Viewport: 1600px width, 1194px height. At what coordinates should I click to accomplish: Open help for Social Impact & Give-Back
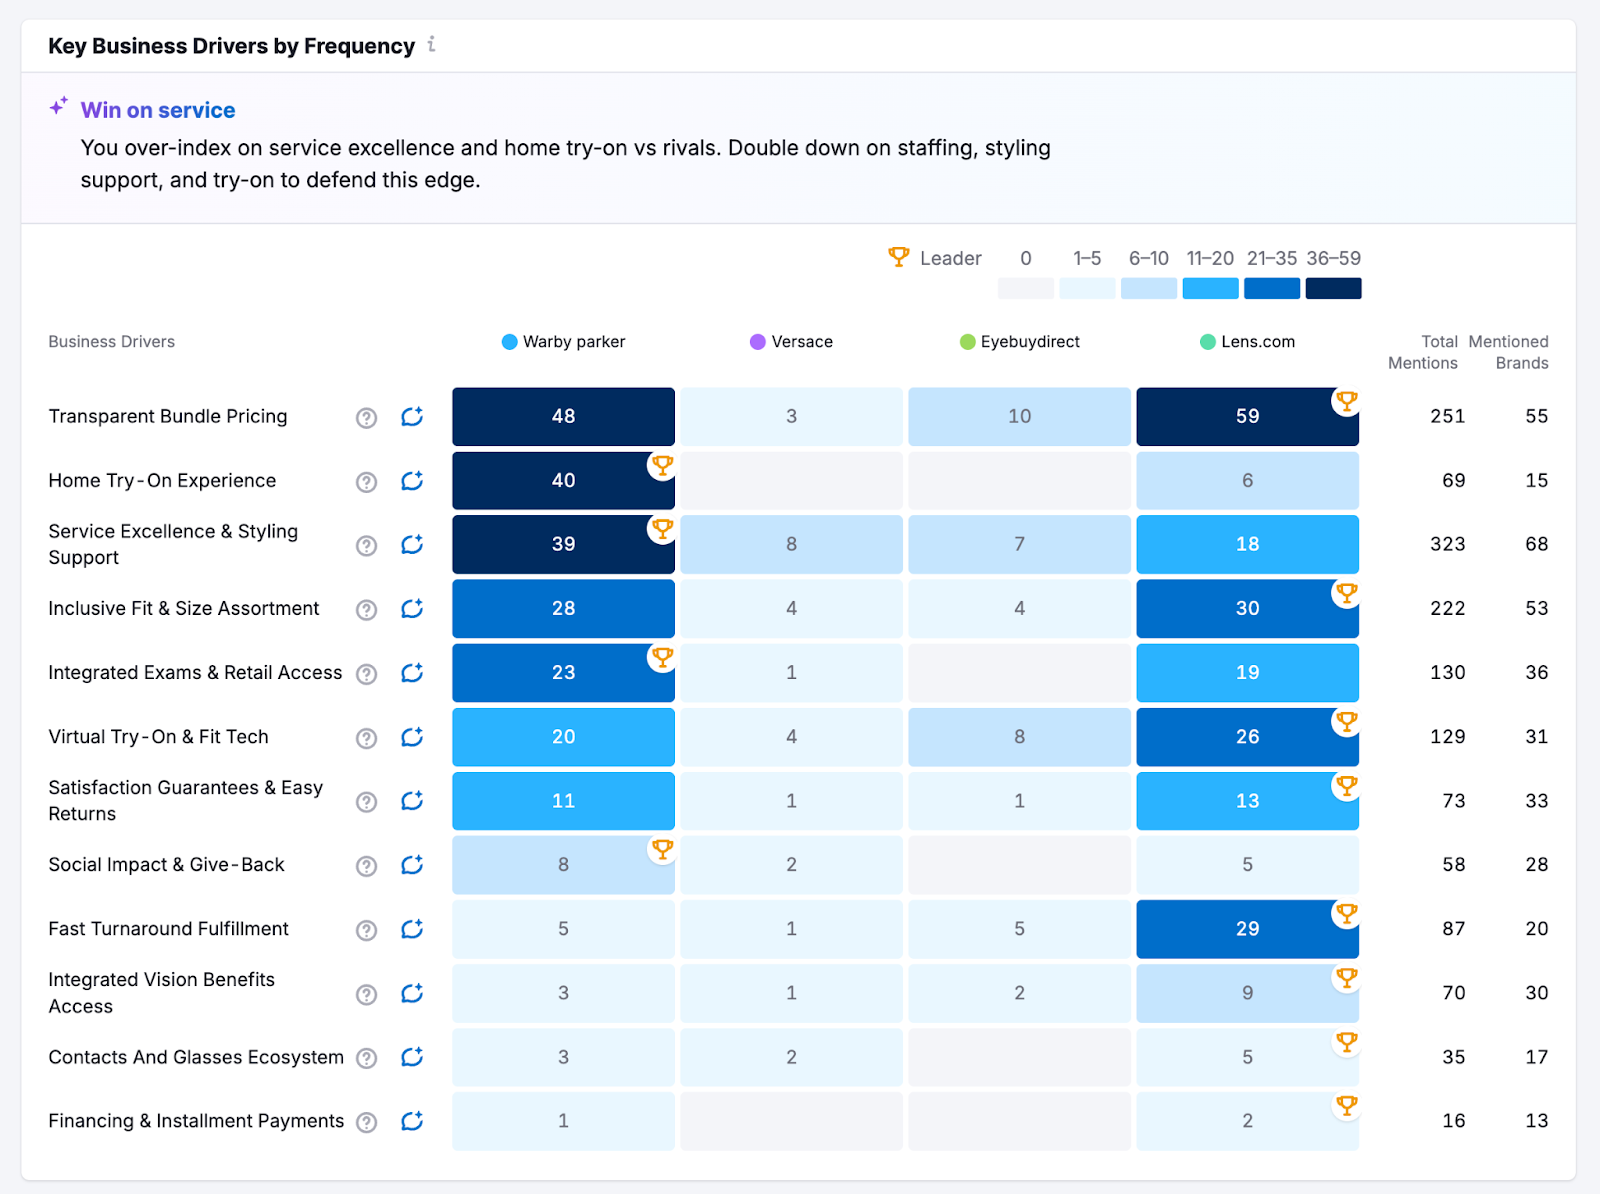click(367, 866)
